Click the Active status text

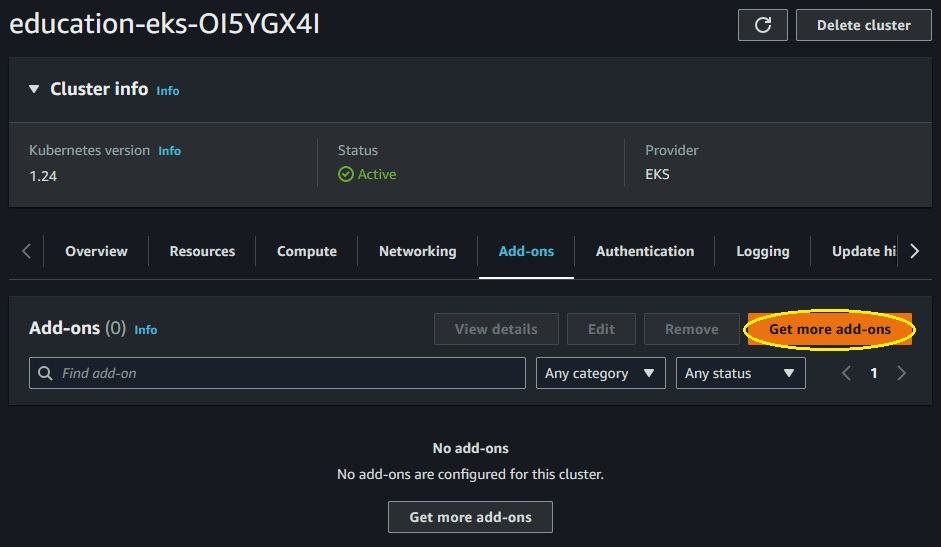(377, 174)
